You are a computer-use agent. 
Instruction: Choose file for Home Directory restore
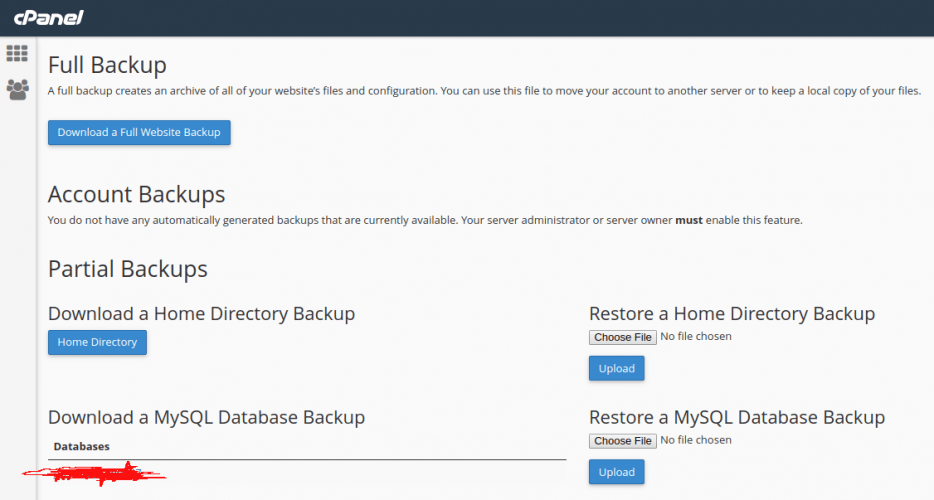(622, 337)
